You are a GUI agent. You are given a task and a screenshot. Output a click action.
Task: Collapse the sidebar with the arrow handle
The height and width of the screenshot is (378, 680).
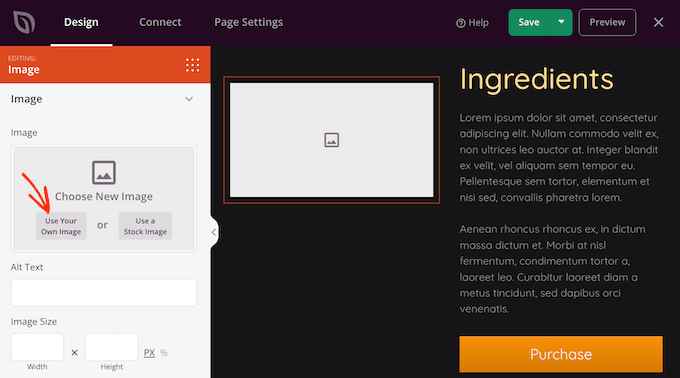tap(214, 232)
